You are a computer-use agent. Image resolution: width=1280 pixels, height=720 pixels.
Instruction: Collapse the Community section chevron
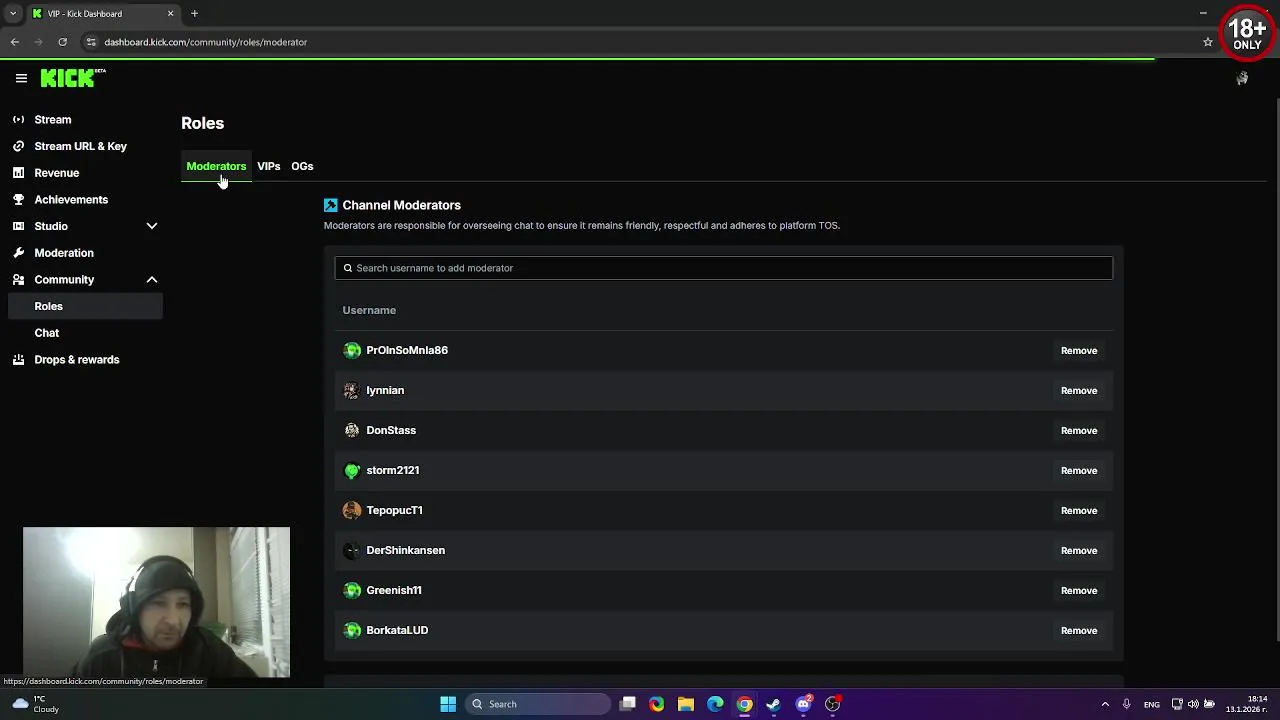pyautogui.click(x=152, y=280)
